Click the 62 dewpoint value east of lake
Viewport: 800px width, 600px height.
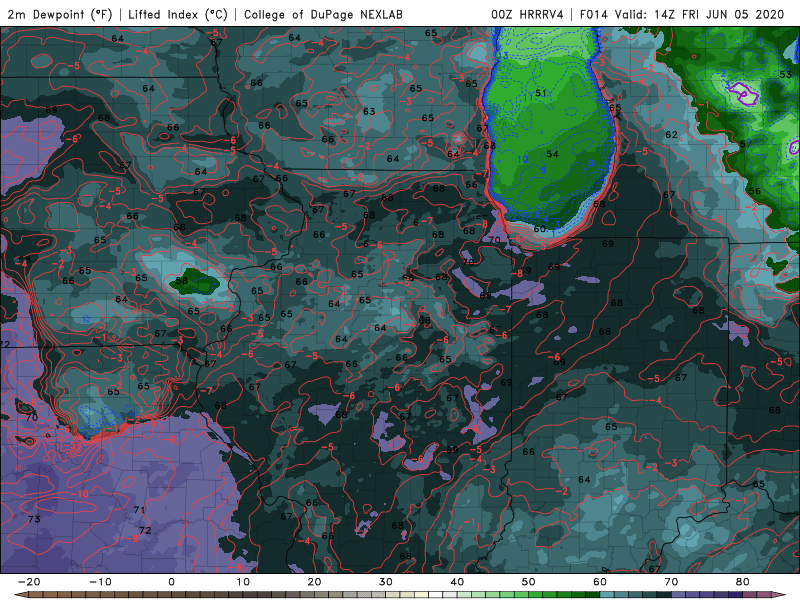point(671,135)
